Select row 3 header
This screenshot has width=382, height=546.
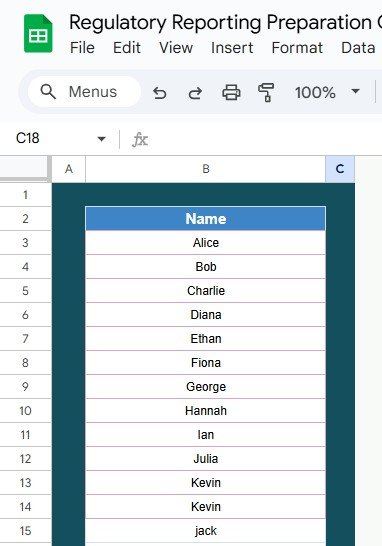[x=25, y=243]
